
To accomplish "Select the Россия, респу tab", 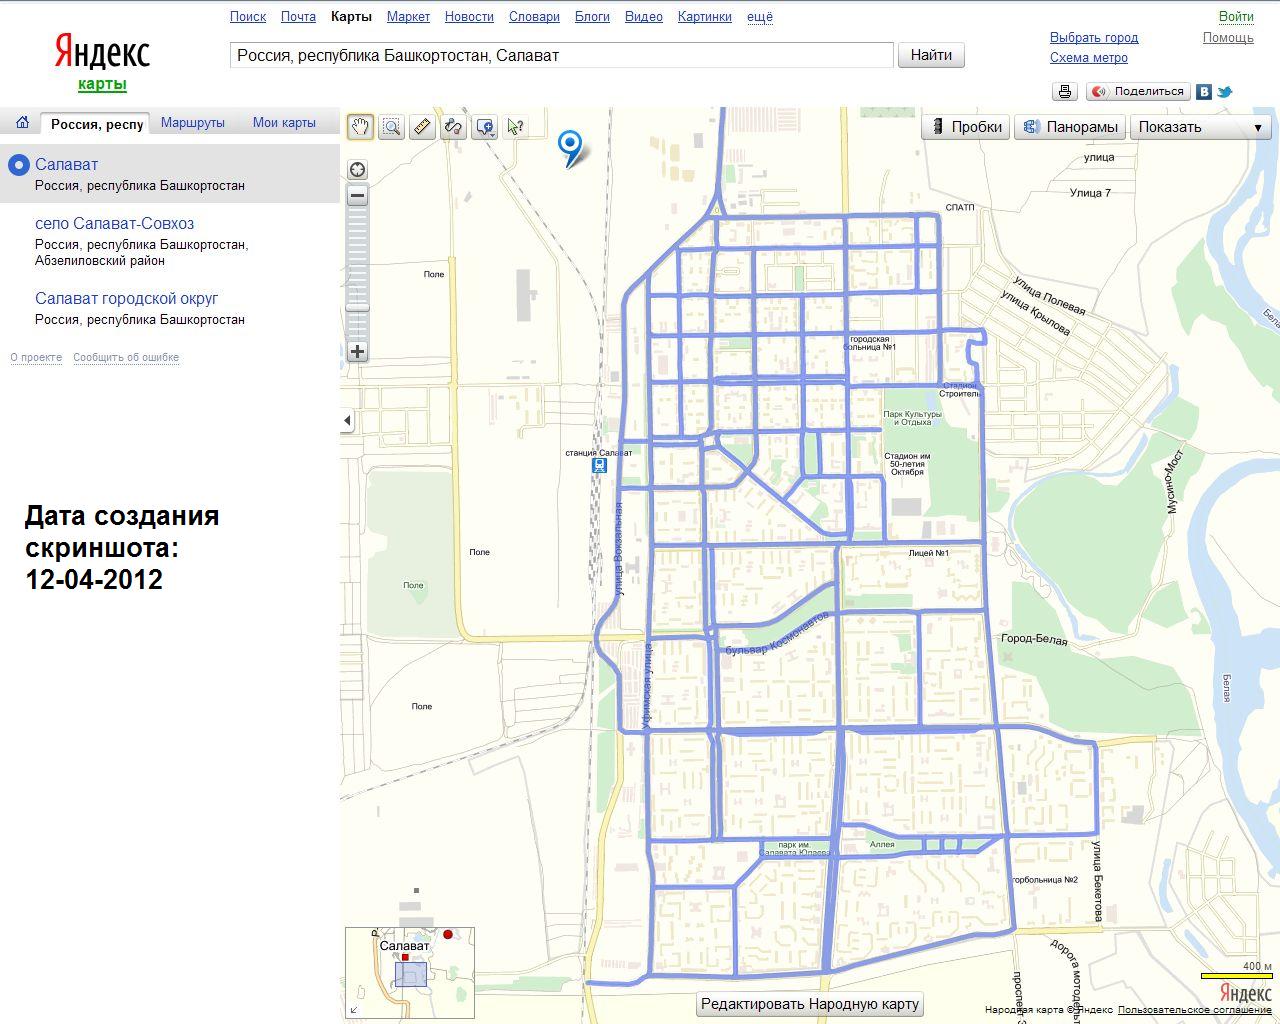I will pos(96,124).
